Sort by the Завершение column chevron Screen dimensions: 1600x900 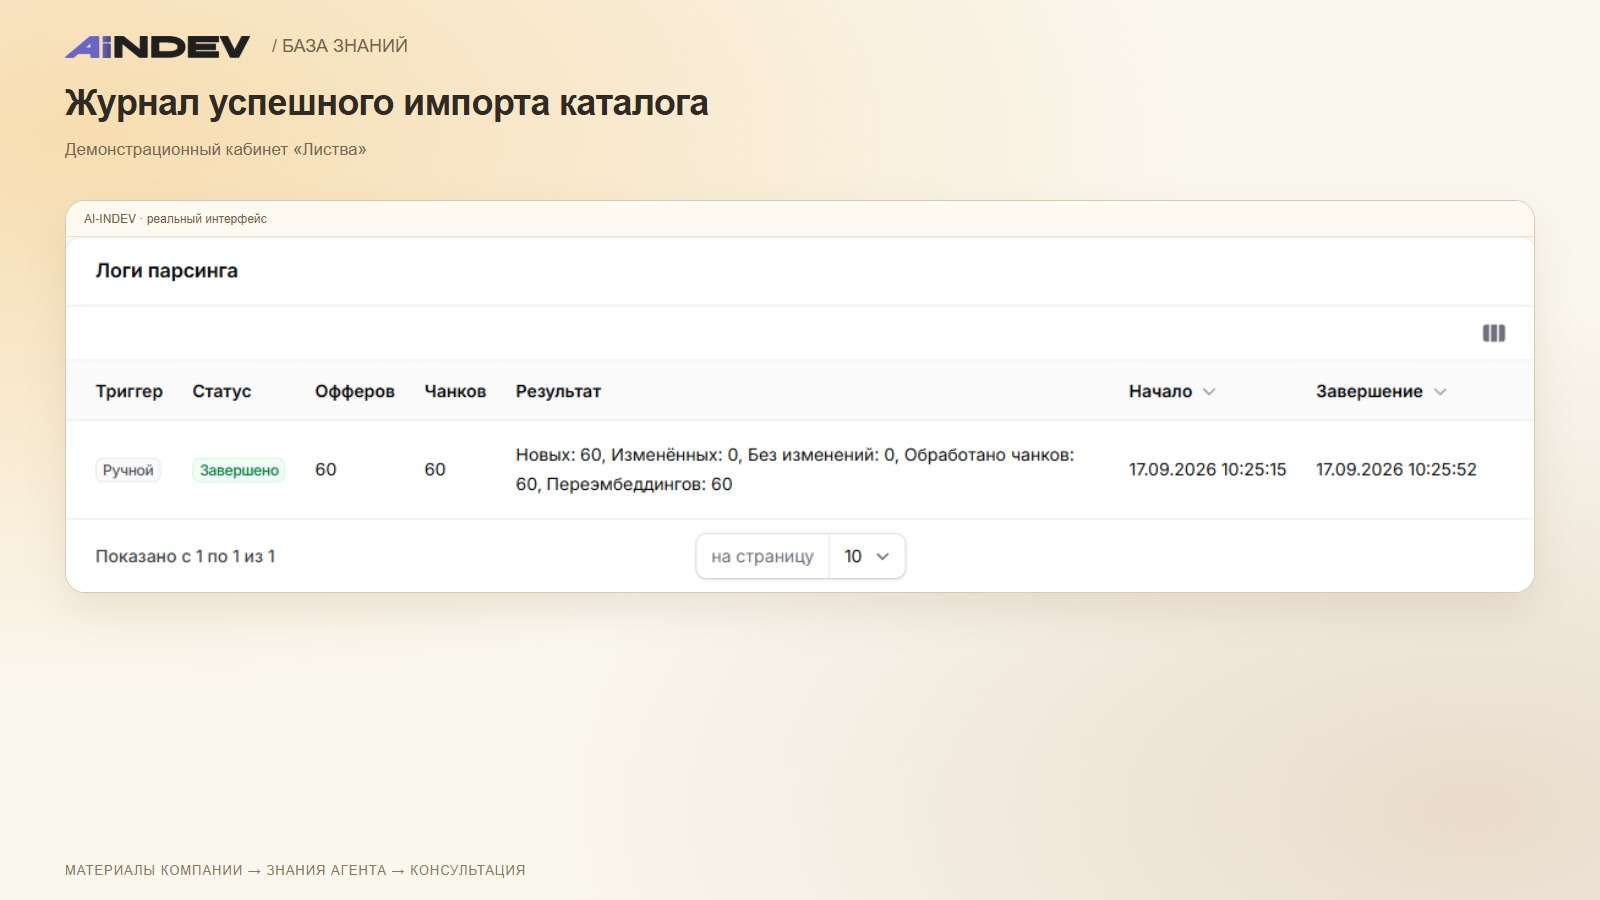point(1440,392)
